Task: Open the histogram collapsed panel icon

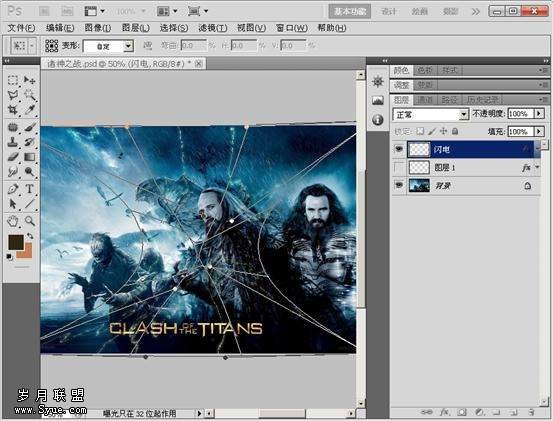Action: point(378,100)
